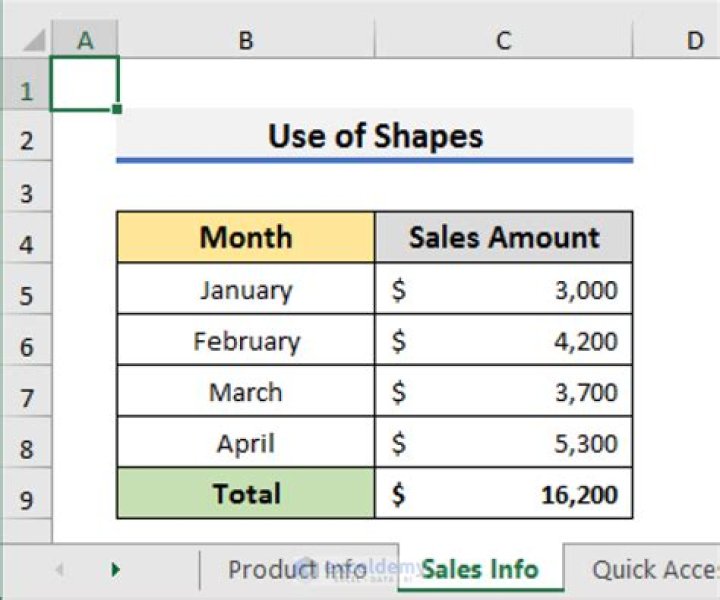Click the 'January' cell
720x600 pixels.
click(x=246, y=289)
